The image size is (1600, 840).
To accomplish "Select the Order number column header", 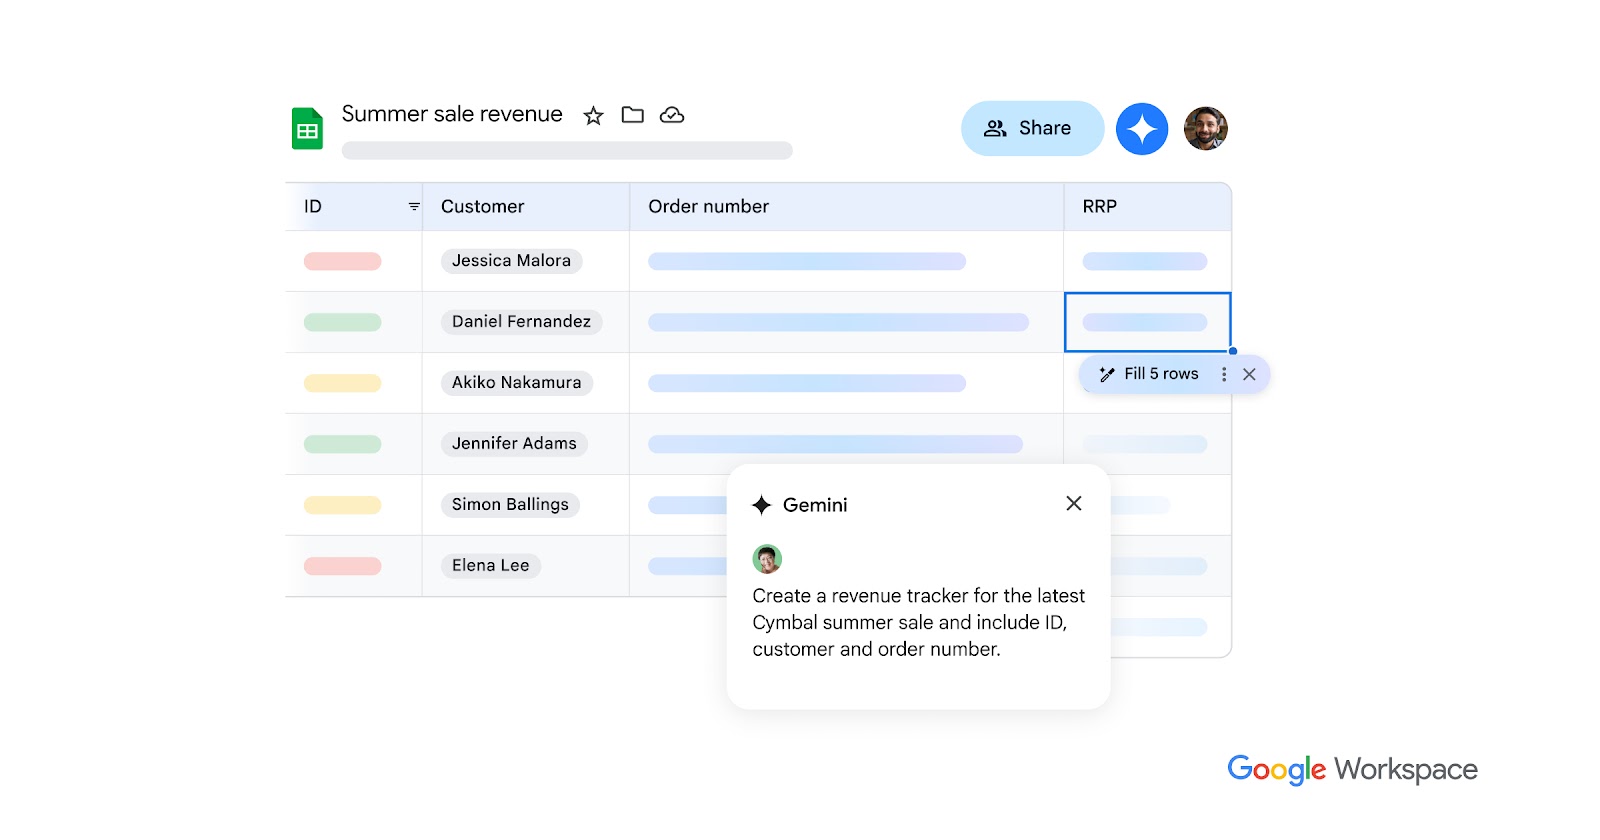I will [708, 207].
